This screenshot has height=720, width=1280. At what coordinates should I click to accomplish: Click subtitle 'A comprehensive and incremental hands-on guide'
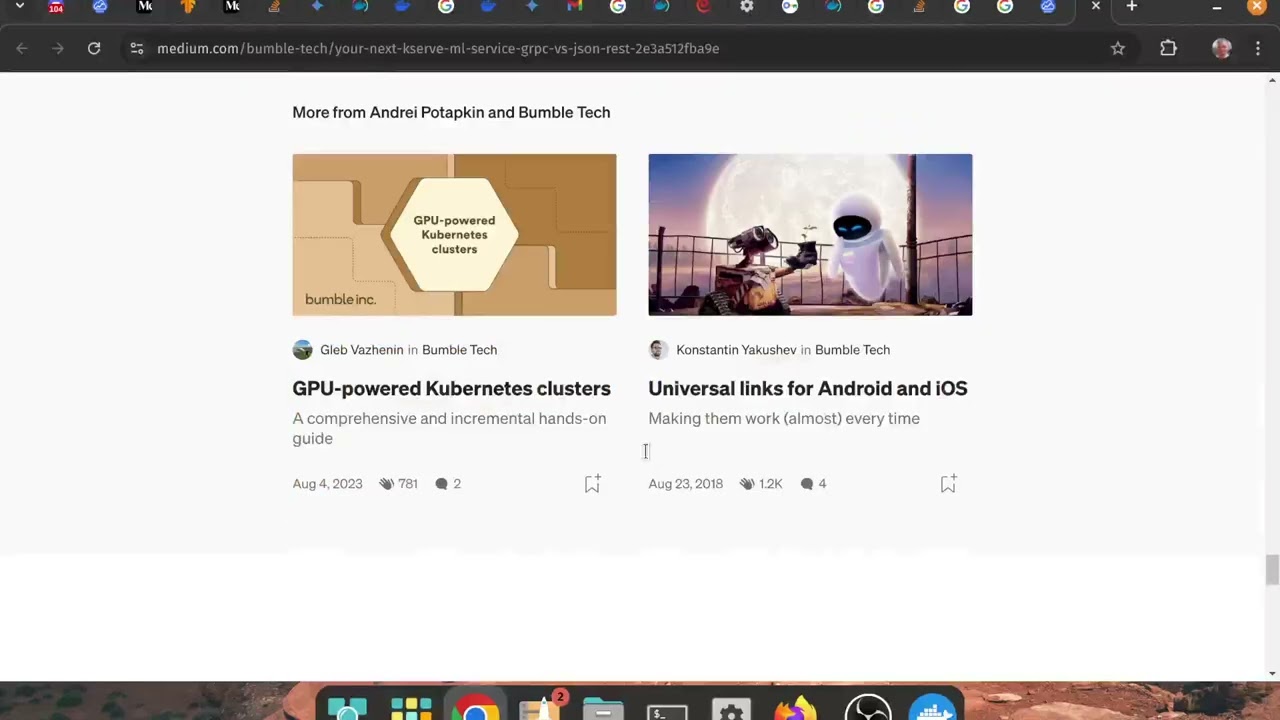(449, 428)
